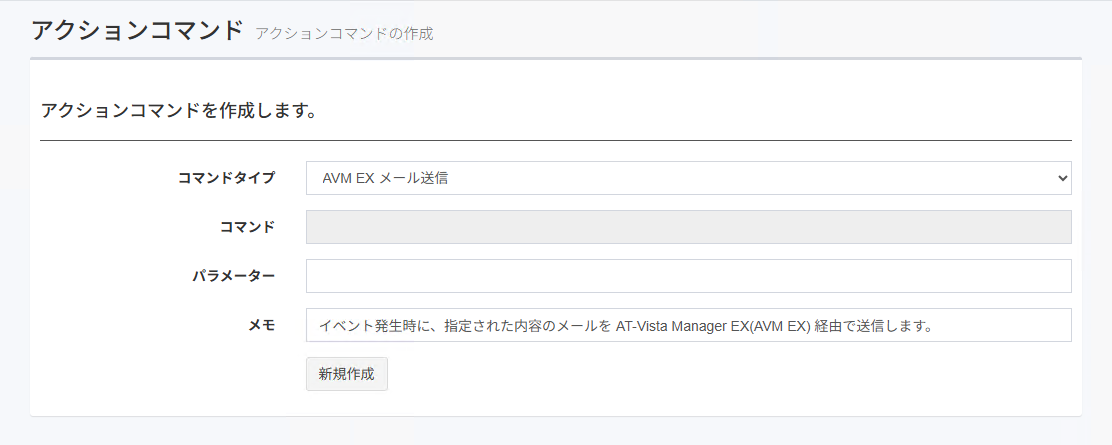The height and width of the screenshot is (445, 1112).
Task: Click the blank right end of メモ field
Action: click(1010, 325)
